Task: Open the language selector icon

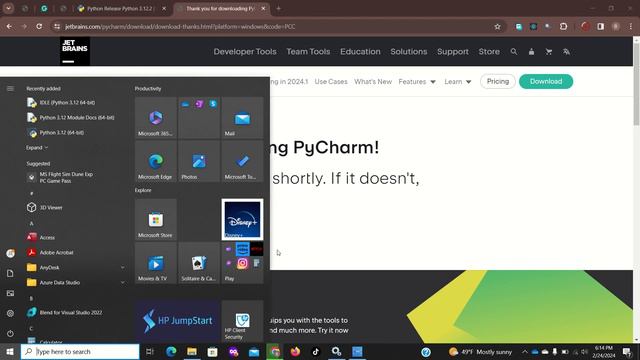Action: [x=566, y=51]
